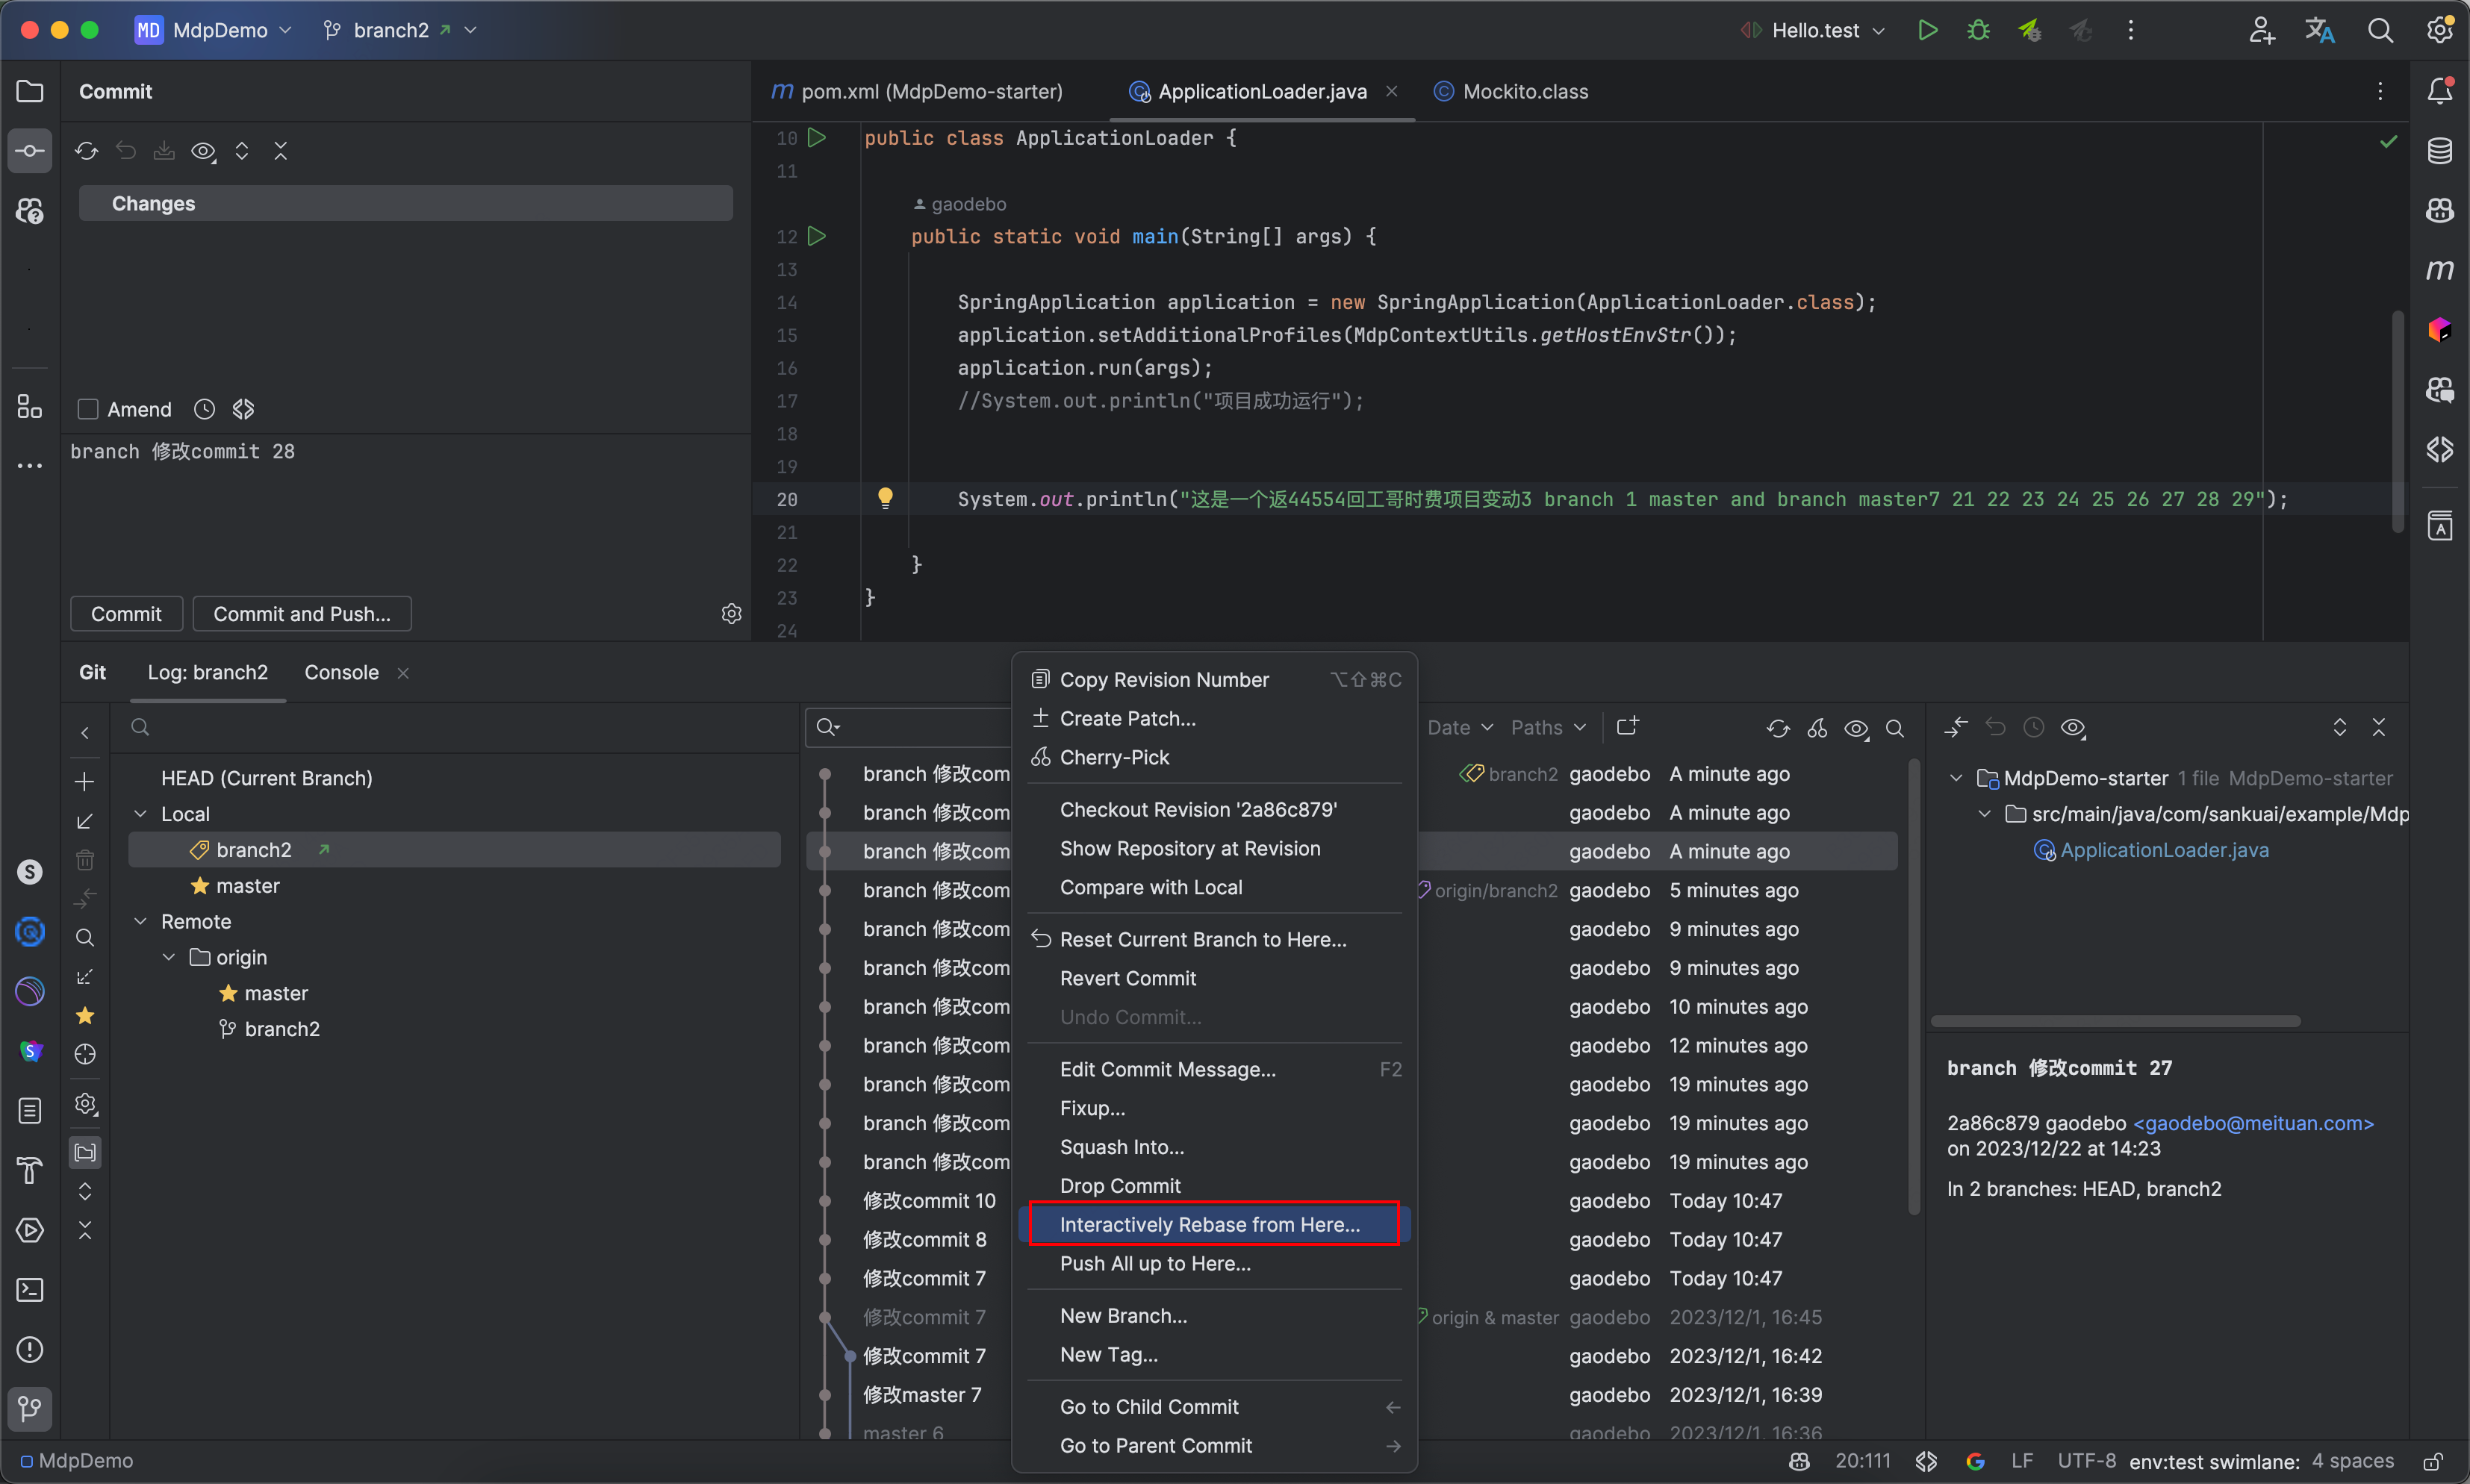Screen dimensions: 2470x1484
Task: Open MdpDemo project dropdown
Action: point(214,30)
